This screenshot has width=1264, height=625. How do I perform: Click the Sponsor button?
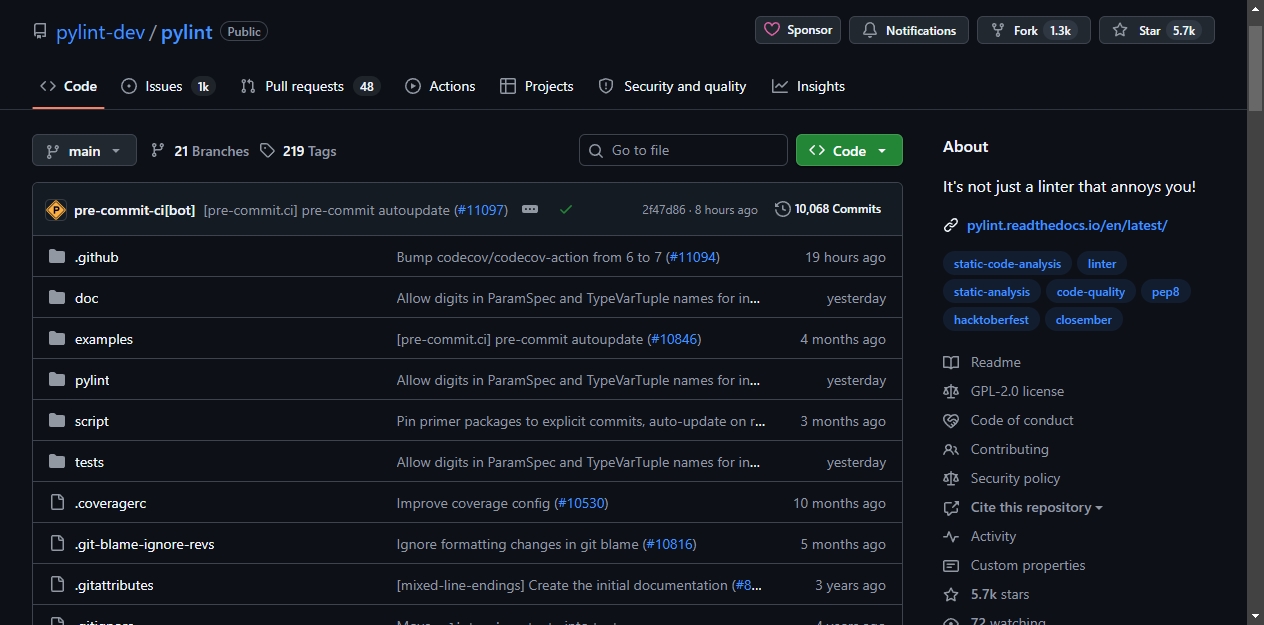(x=798, y=31)
